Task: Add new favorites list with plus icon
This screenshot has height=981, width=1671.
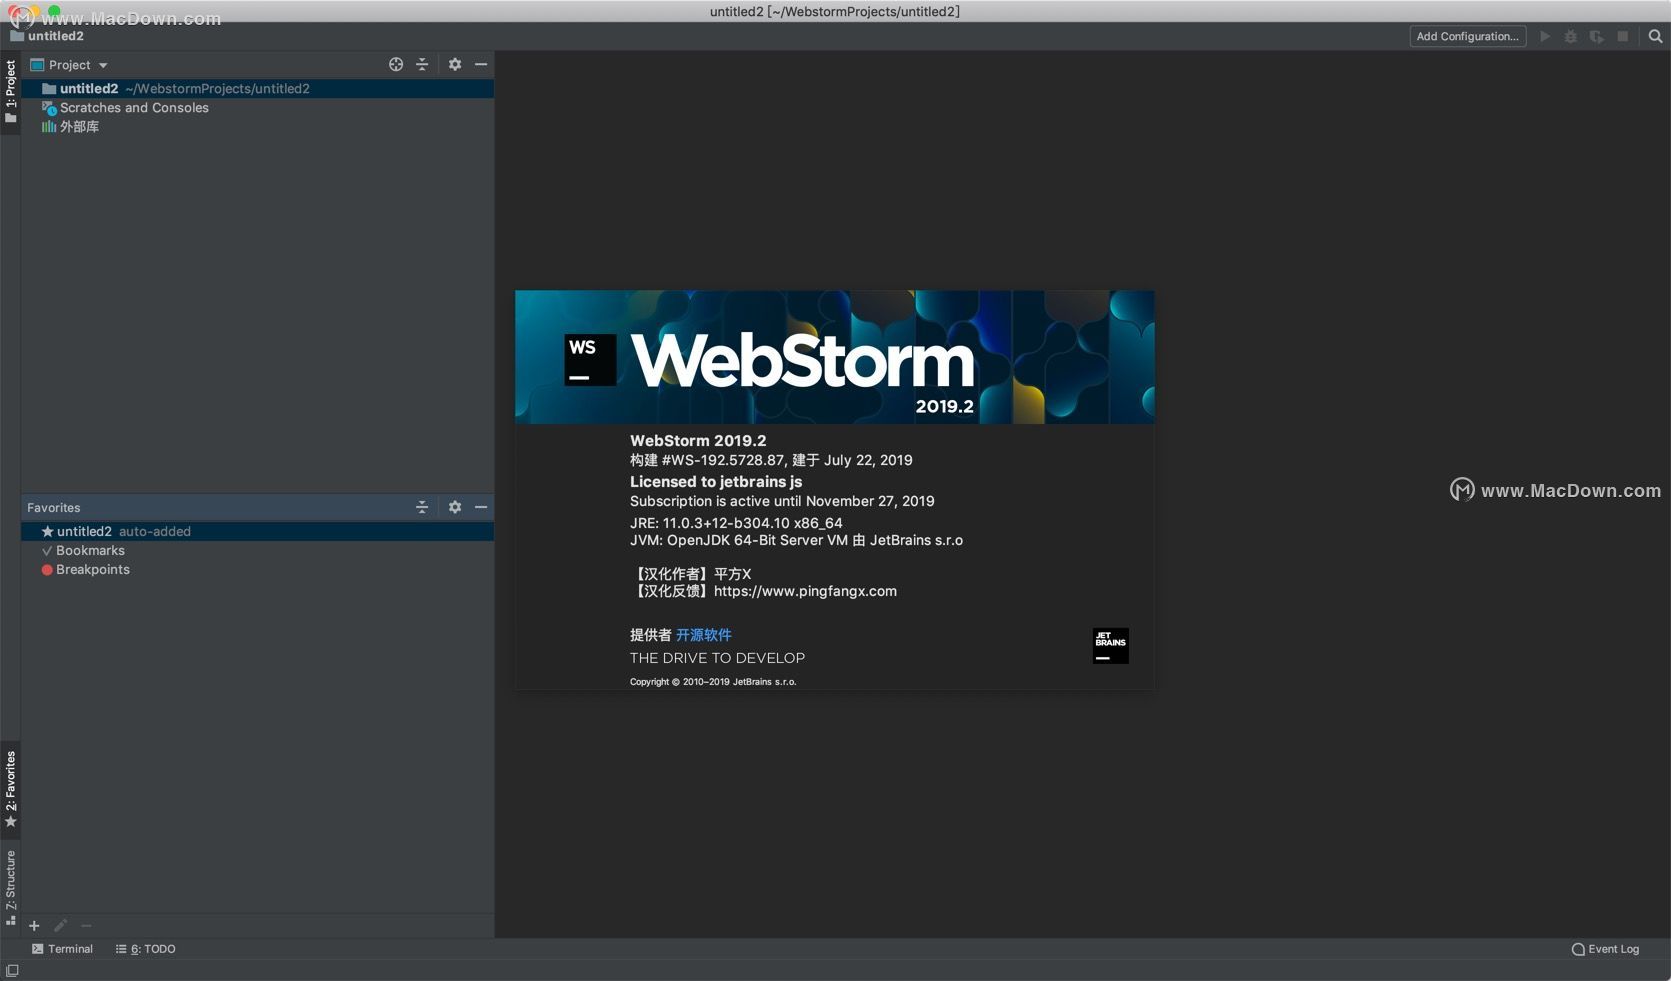Action: point(34,926)
